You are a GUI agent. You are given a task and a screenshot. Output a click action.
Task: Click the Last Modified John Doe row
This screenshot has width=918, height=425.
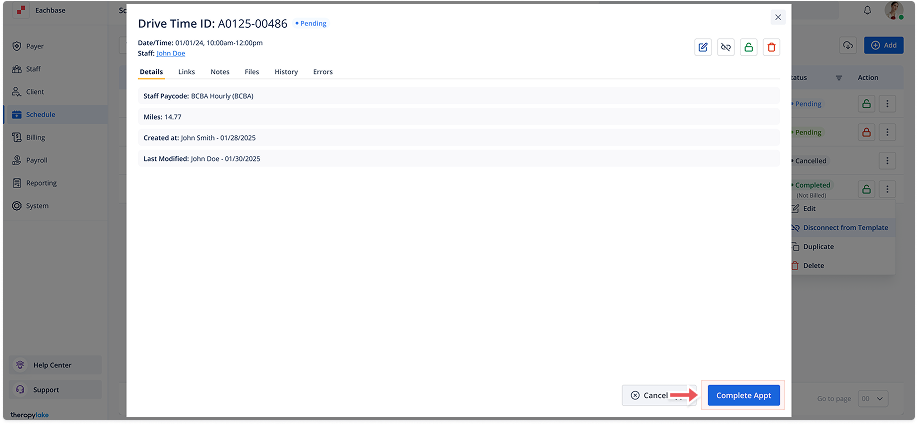click(458, 159)
